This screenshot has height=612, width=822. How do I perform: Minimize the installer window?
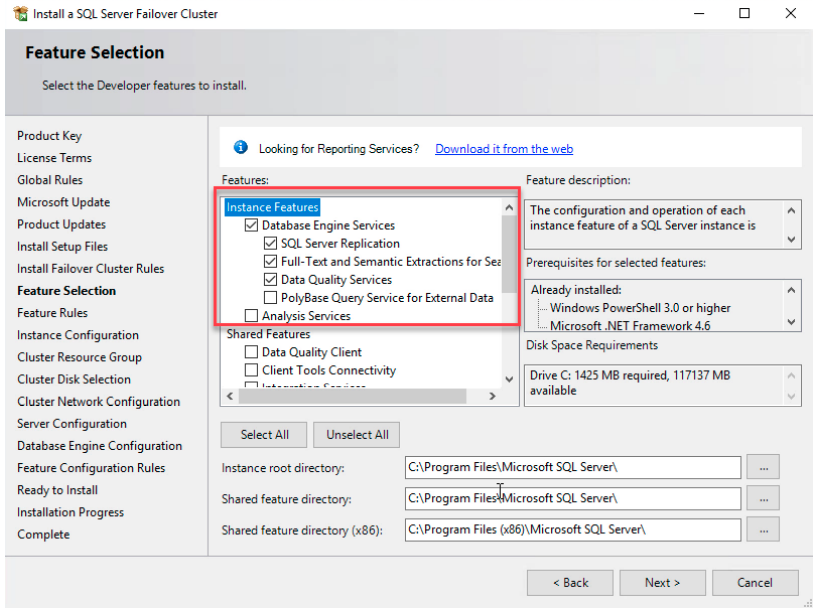pos(699,14)
